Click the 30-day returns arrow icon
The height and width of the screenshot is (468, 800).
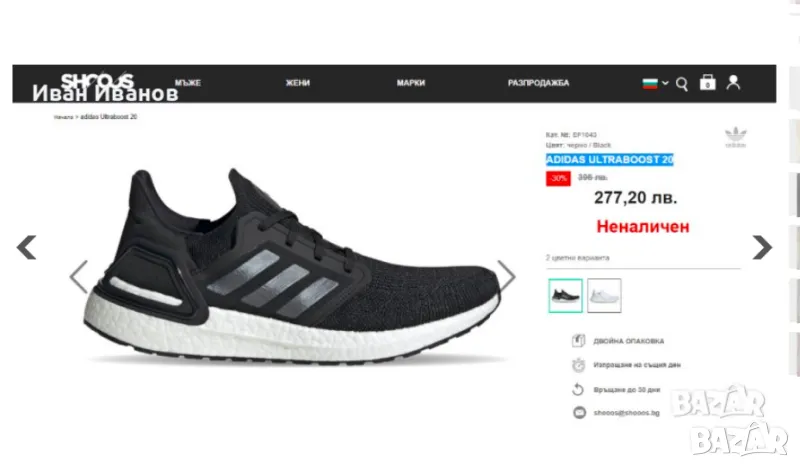point(578,389)
